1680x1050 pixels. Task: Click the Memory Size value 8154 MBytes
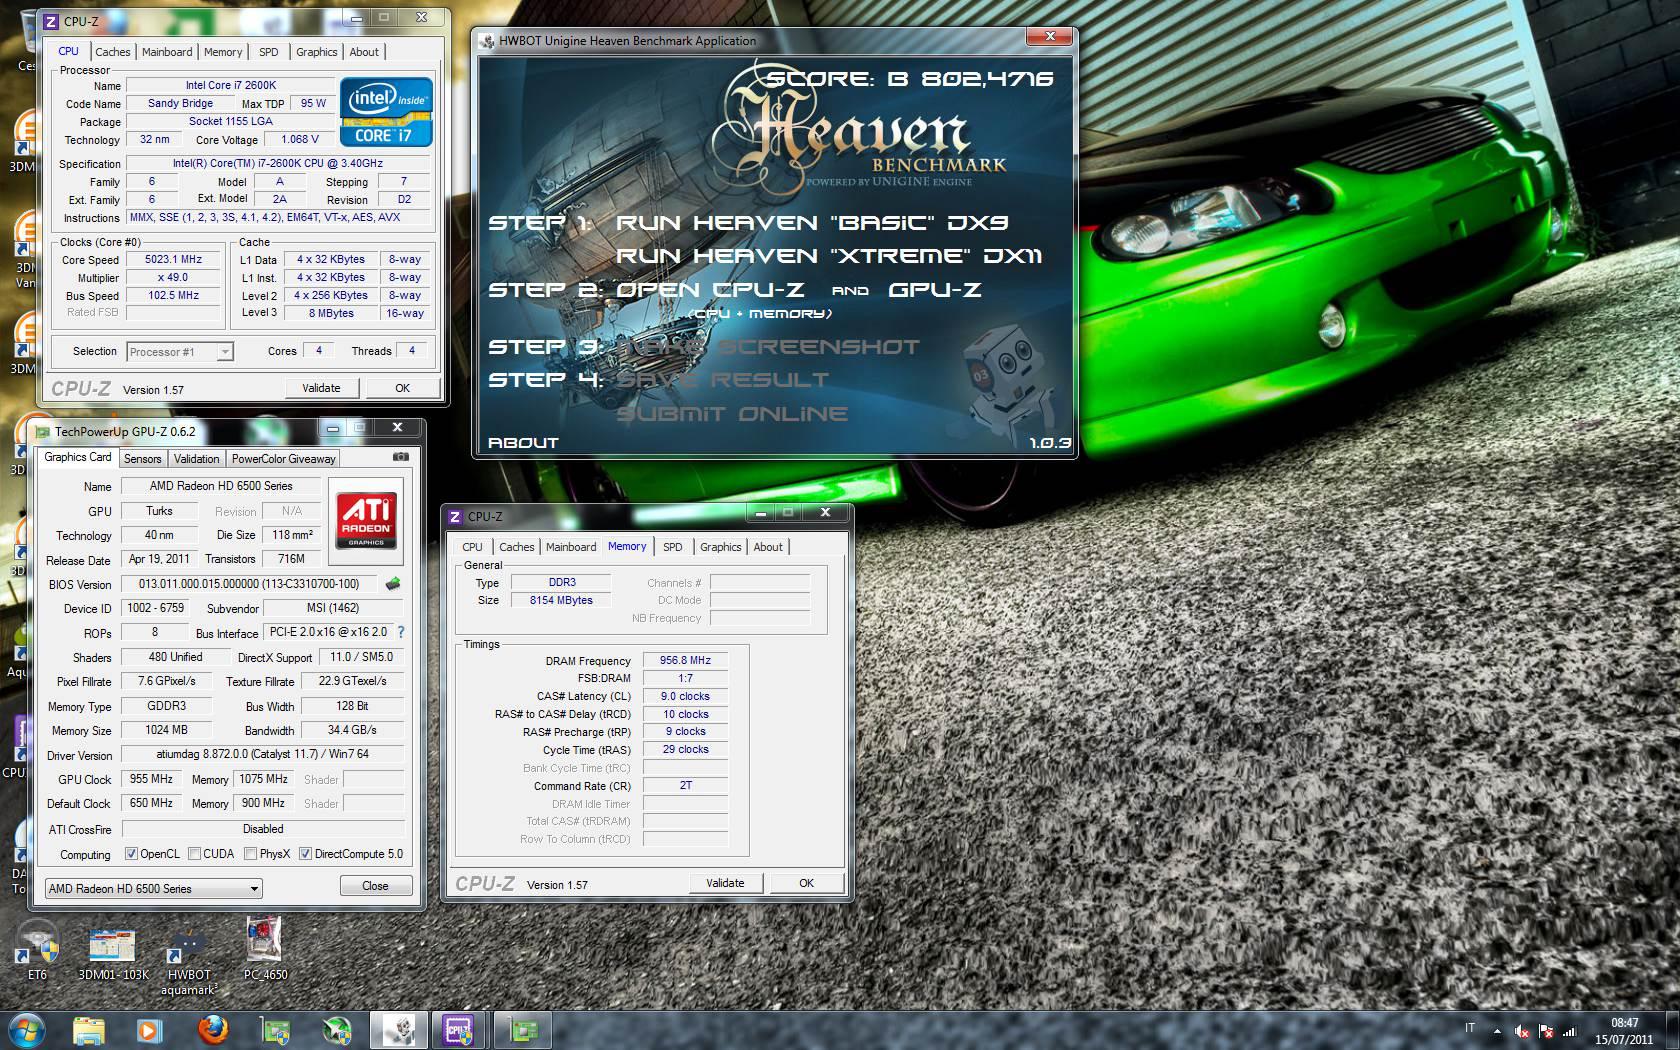point(561,600)
